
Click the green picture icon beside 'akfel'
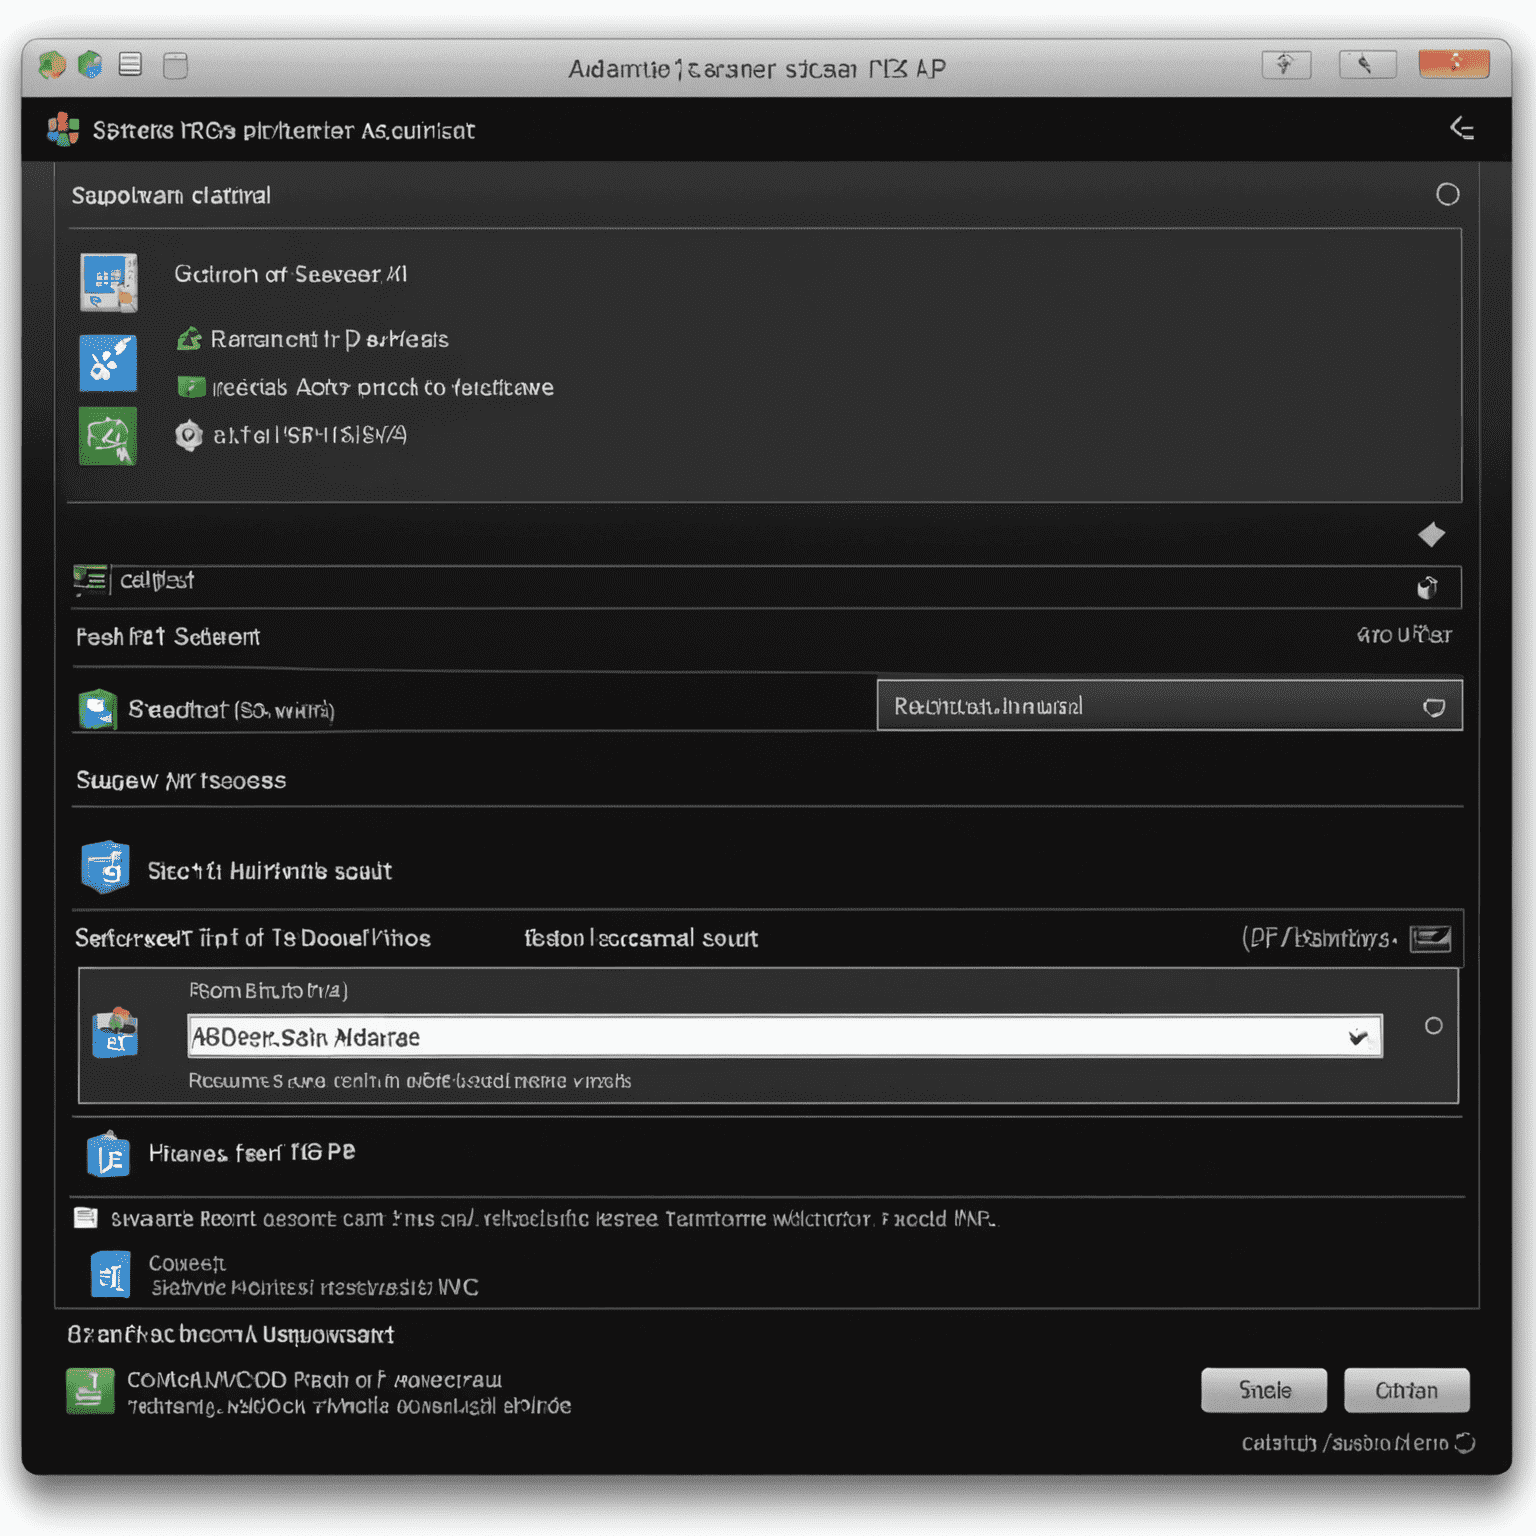pos(108,437)
